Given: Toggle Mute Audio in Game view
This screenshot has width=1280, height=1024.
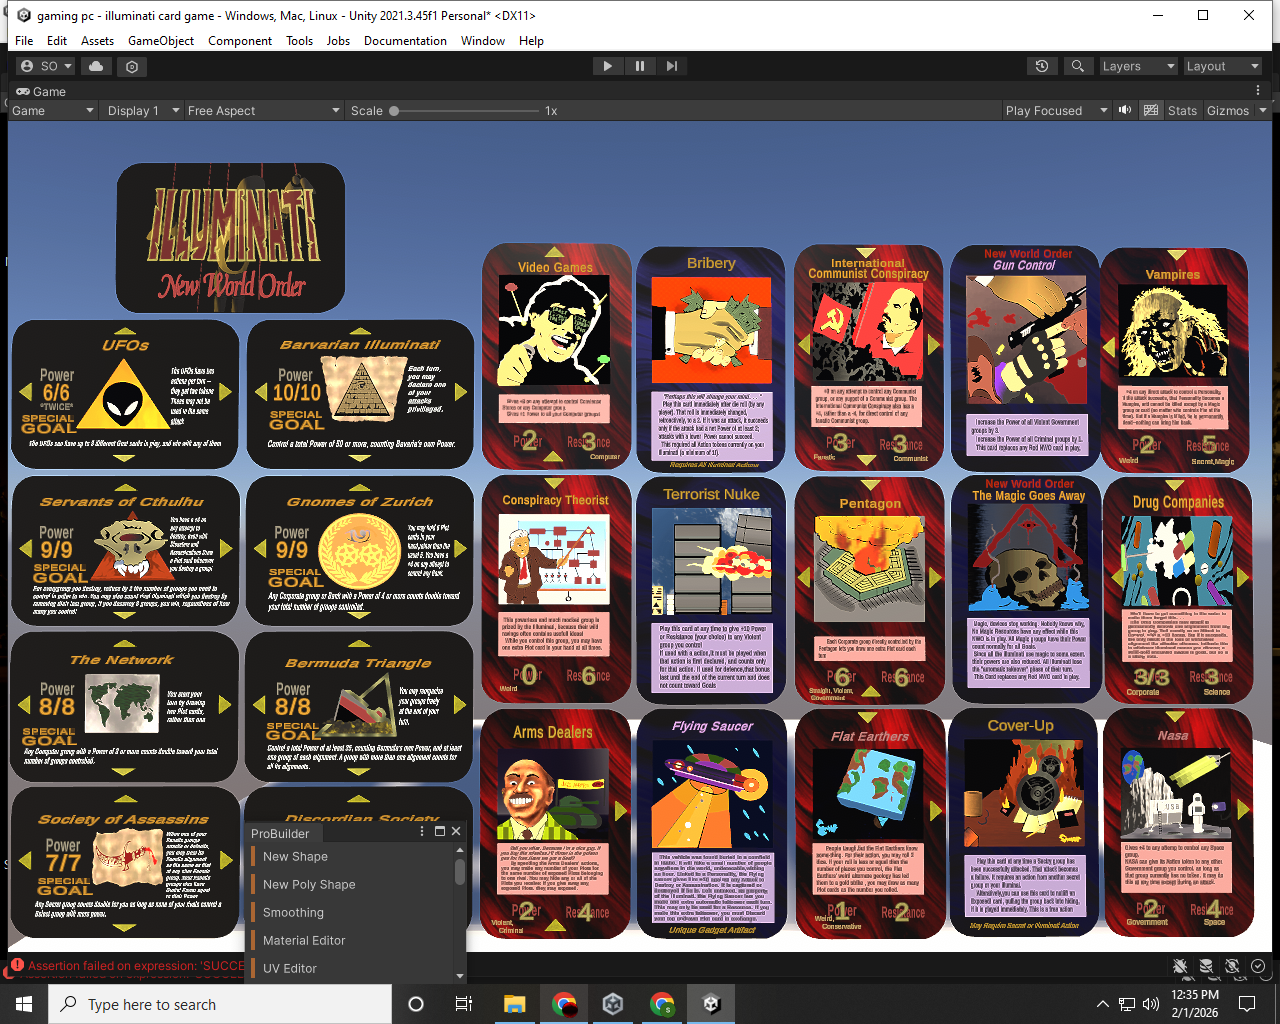Looking at the screenshot, I should [1125, 110].
